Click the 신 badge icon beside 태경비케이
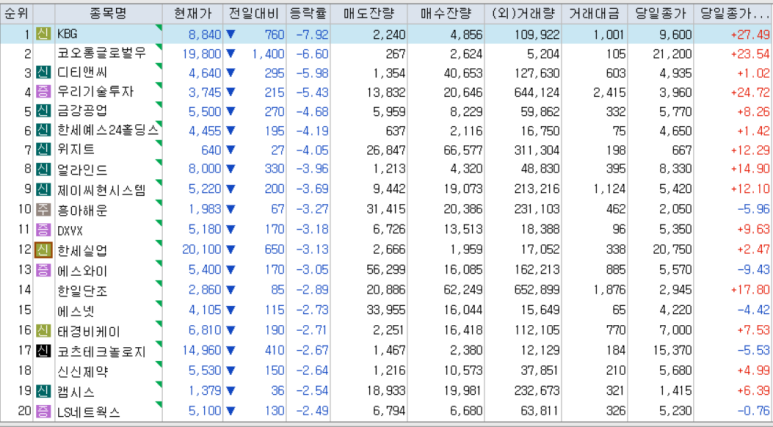Image resolution: width=773 pixels, height=427 pixels. tap(43, 330)
